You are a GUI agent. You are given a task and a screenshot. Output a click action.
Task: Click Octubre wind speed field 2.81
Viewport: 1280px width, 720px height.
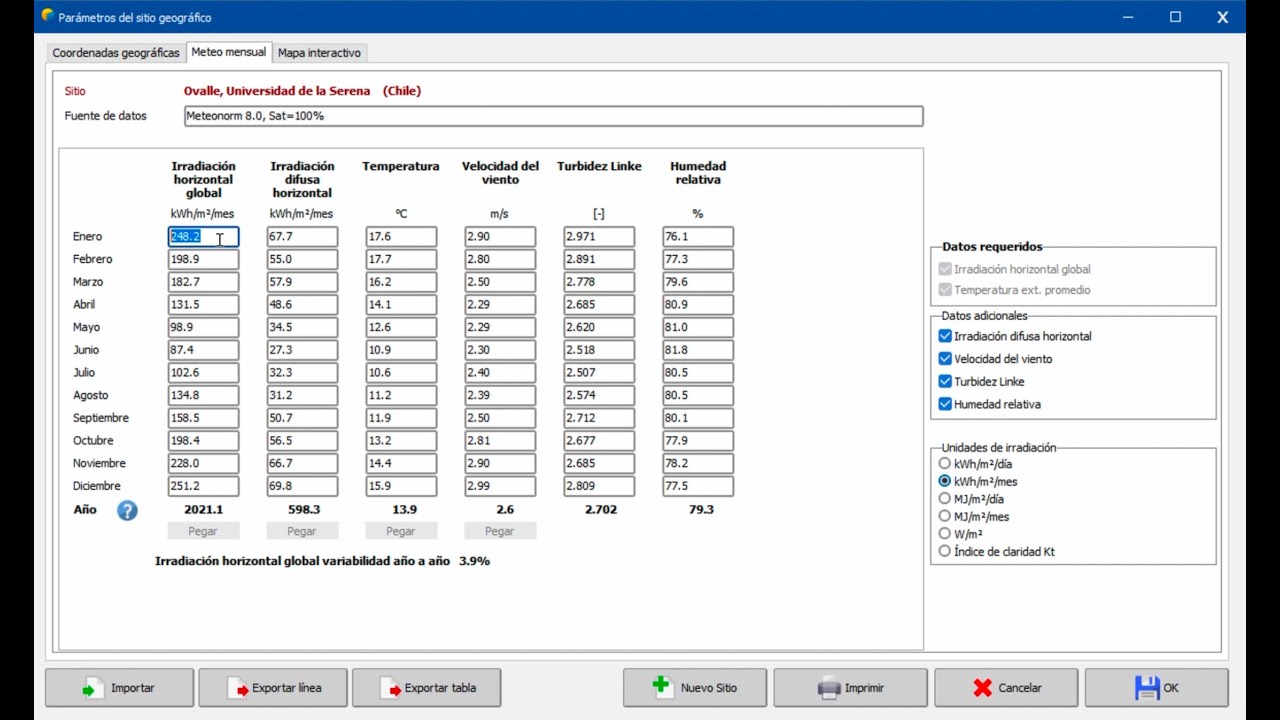tap(500, 441)
